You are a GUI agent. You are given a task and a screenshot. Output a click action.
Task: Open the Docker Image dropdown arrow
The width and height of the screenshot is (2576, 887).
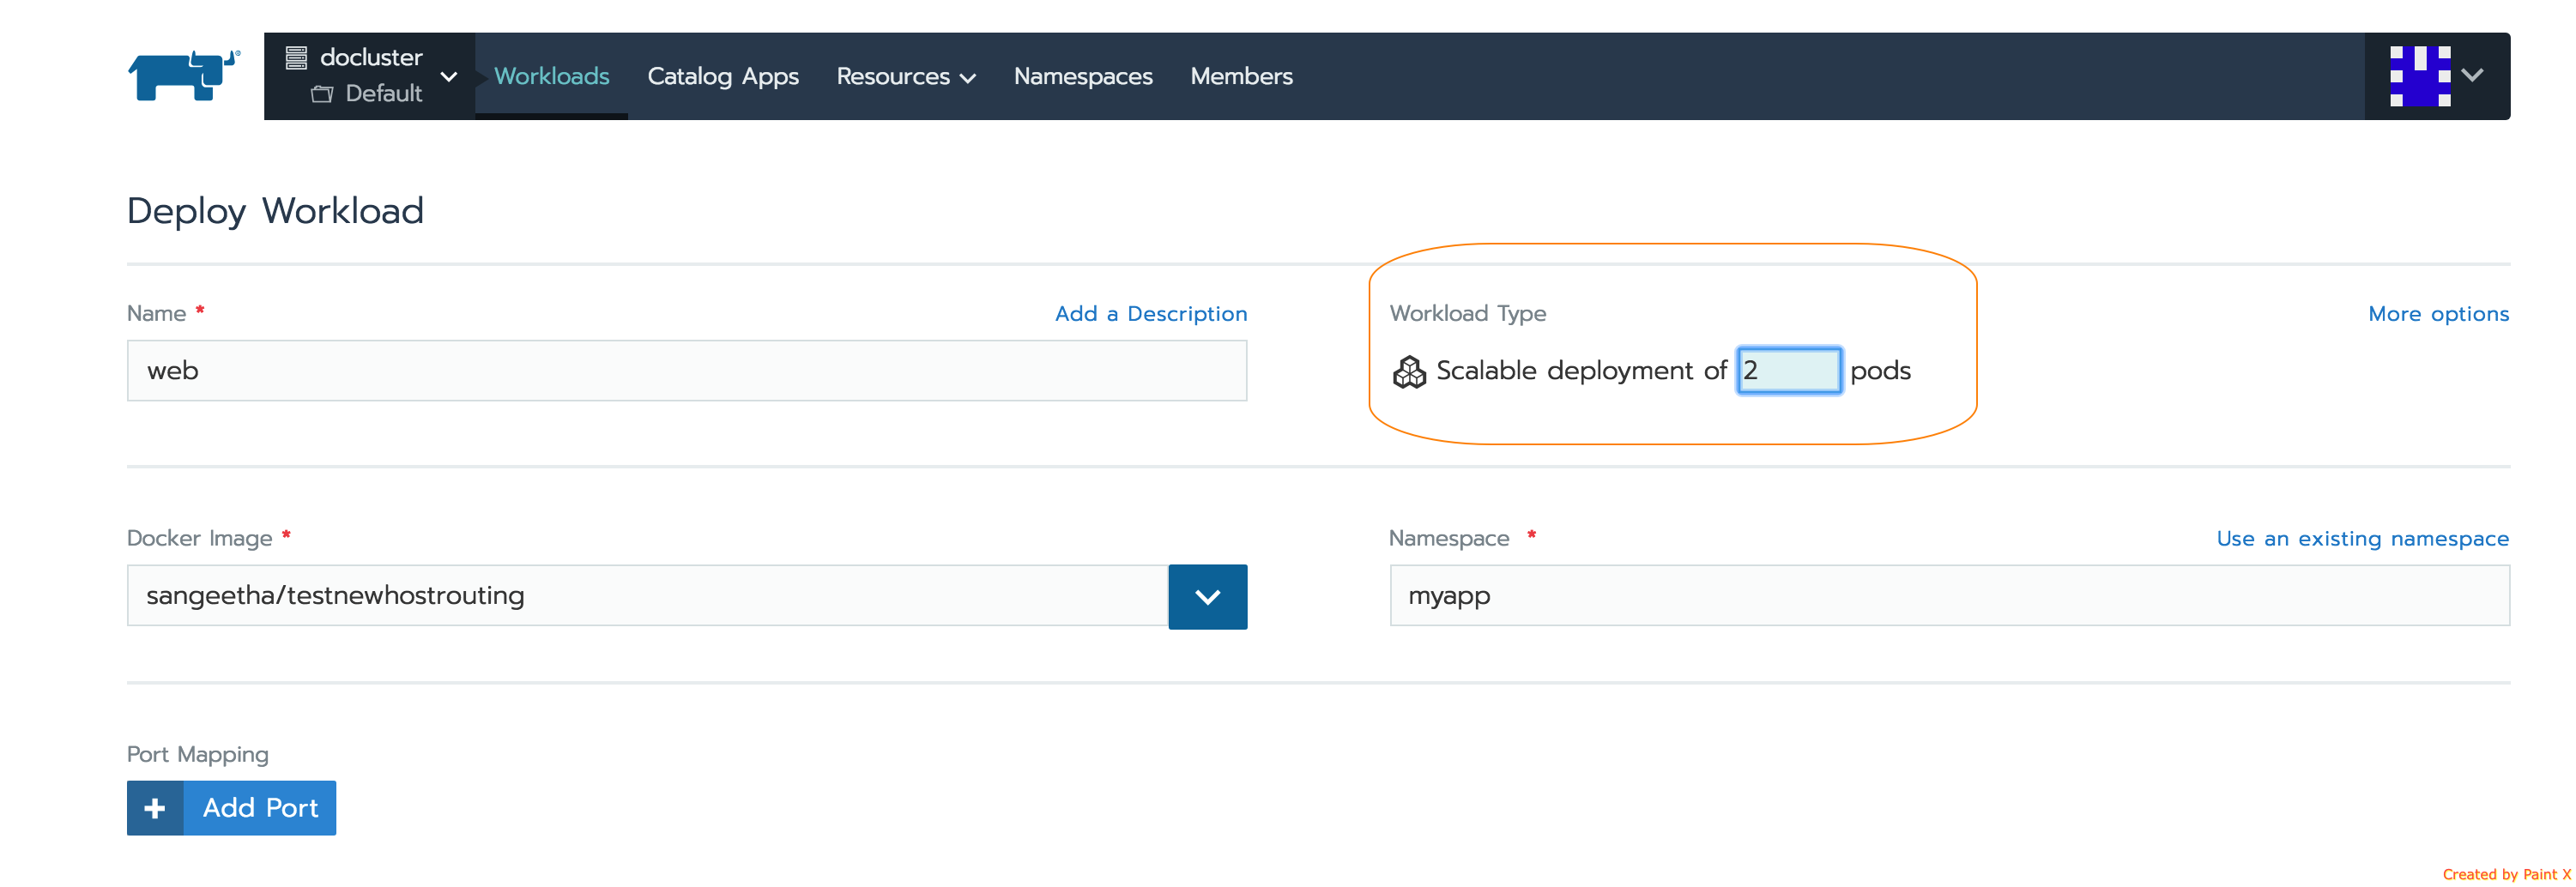(1208, 597)
